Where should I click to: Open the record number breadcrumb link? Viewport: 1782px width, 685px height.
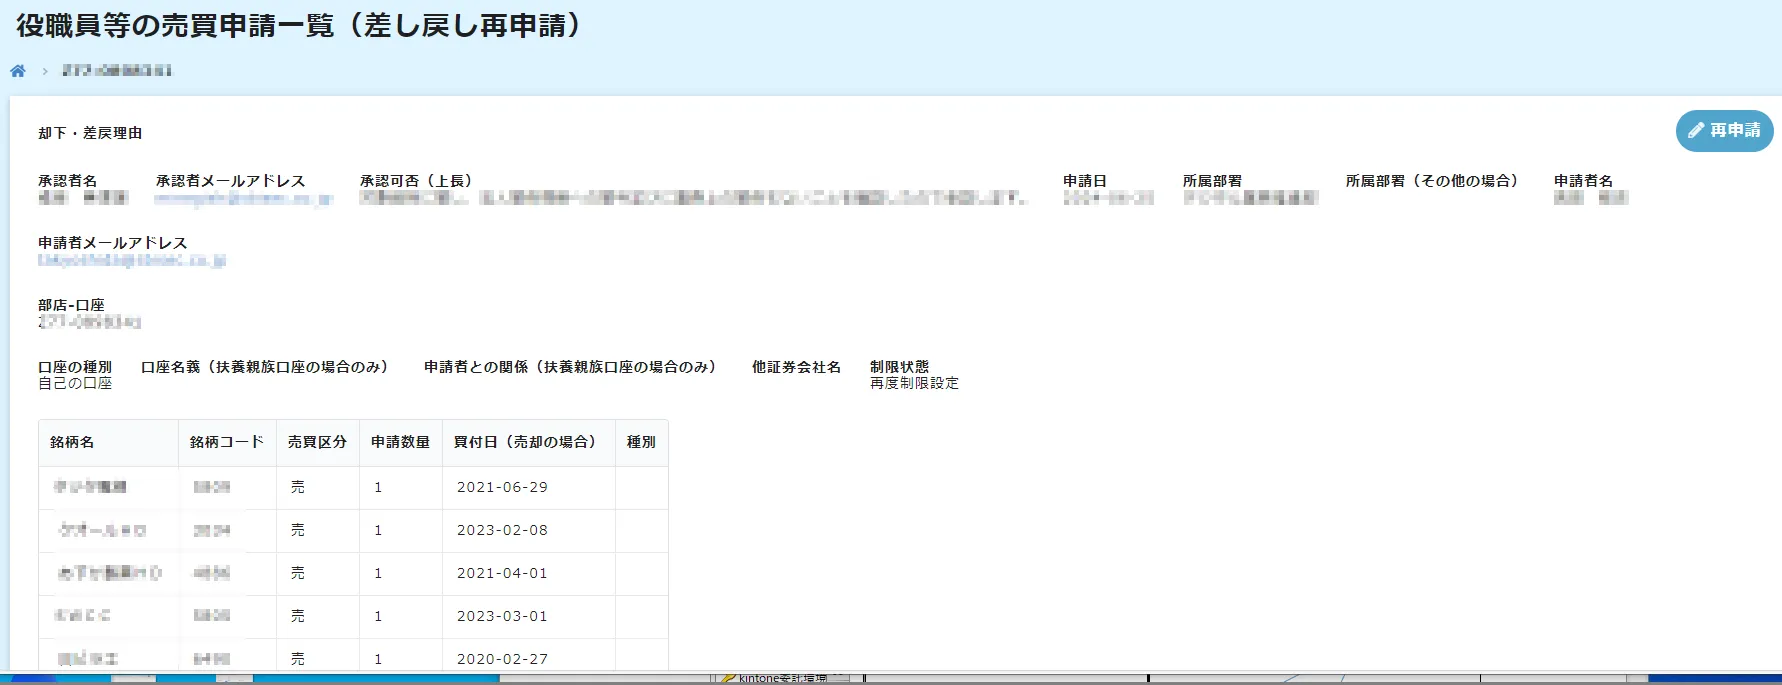(x=117, y=71)
